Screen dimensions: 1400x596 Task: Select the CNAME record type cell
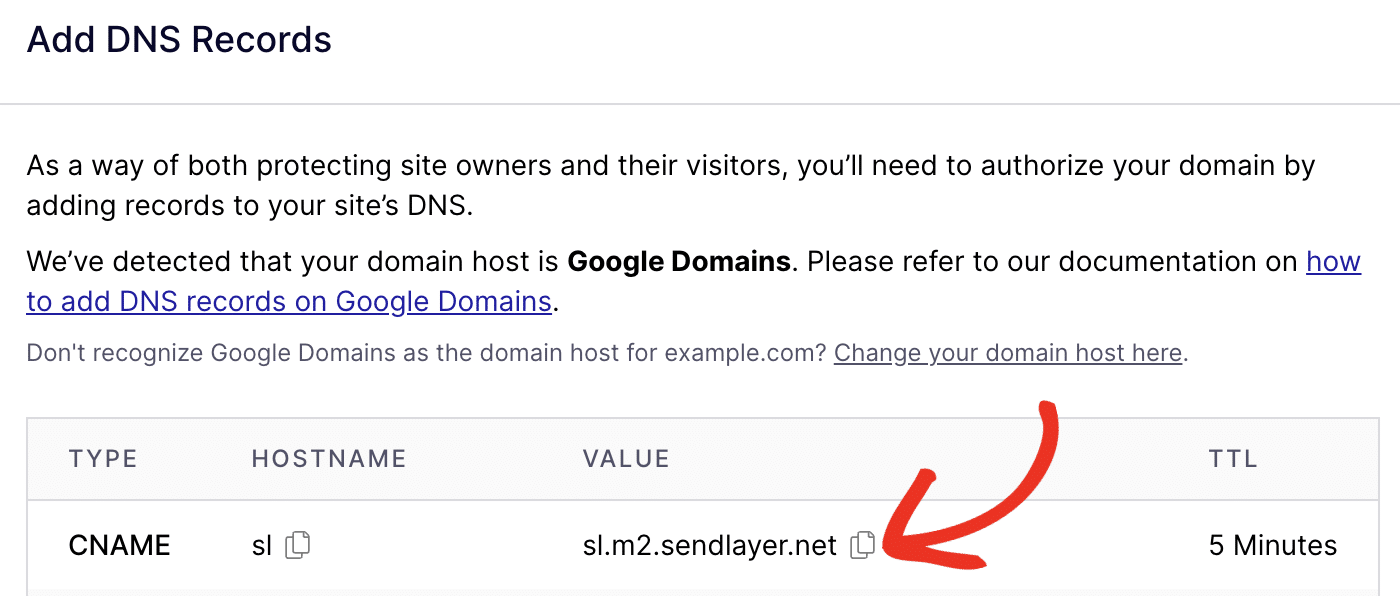pos(119,545)
